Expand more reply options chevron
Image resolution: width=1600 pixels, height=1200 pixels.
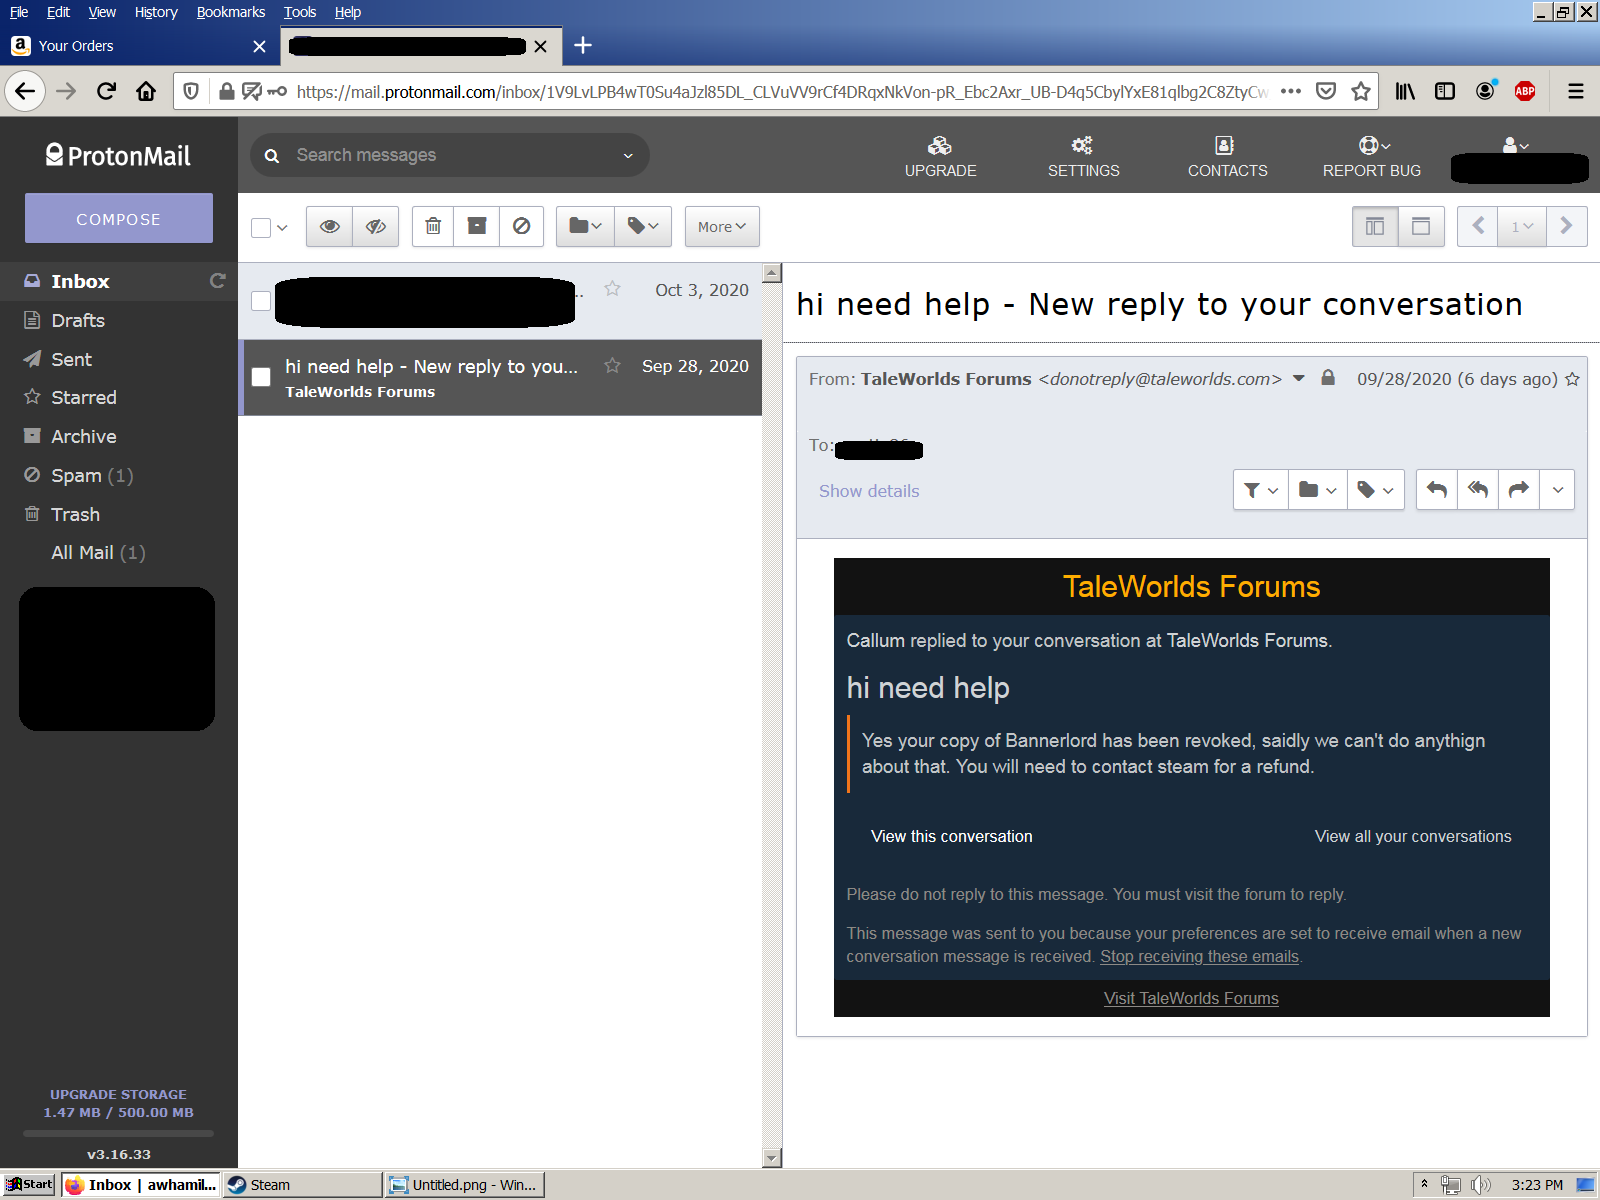[1557, 490]
